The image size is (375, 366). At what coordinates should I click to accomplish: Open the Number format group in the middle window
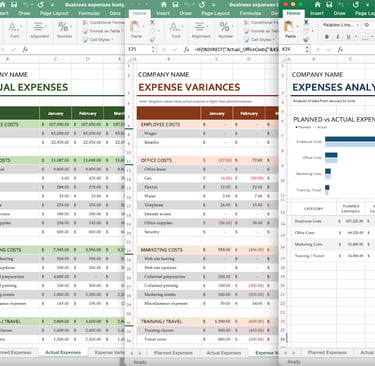click(225, 30)
